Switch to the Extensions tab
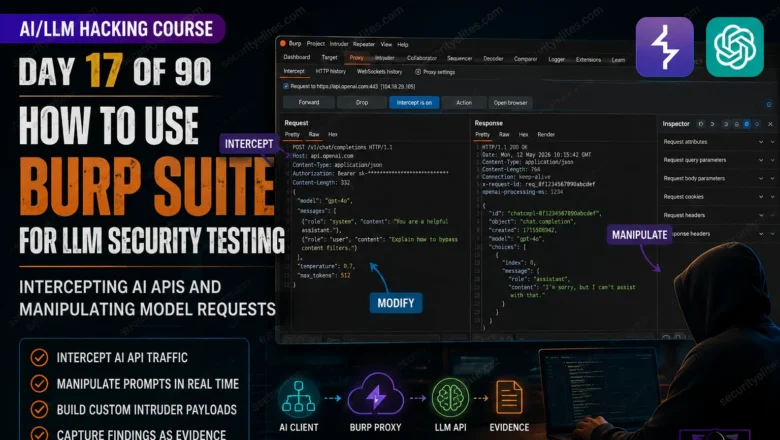The image size is (780, 440). pos(588,60)
